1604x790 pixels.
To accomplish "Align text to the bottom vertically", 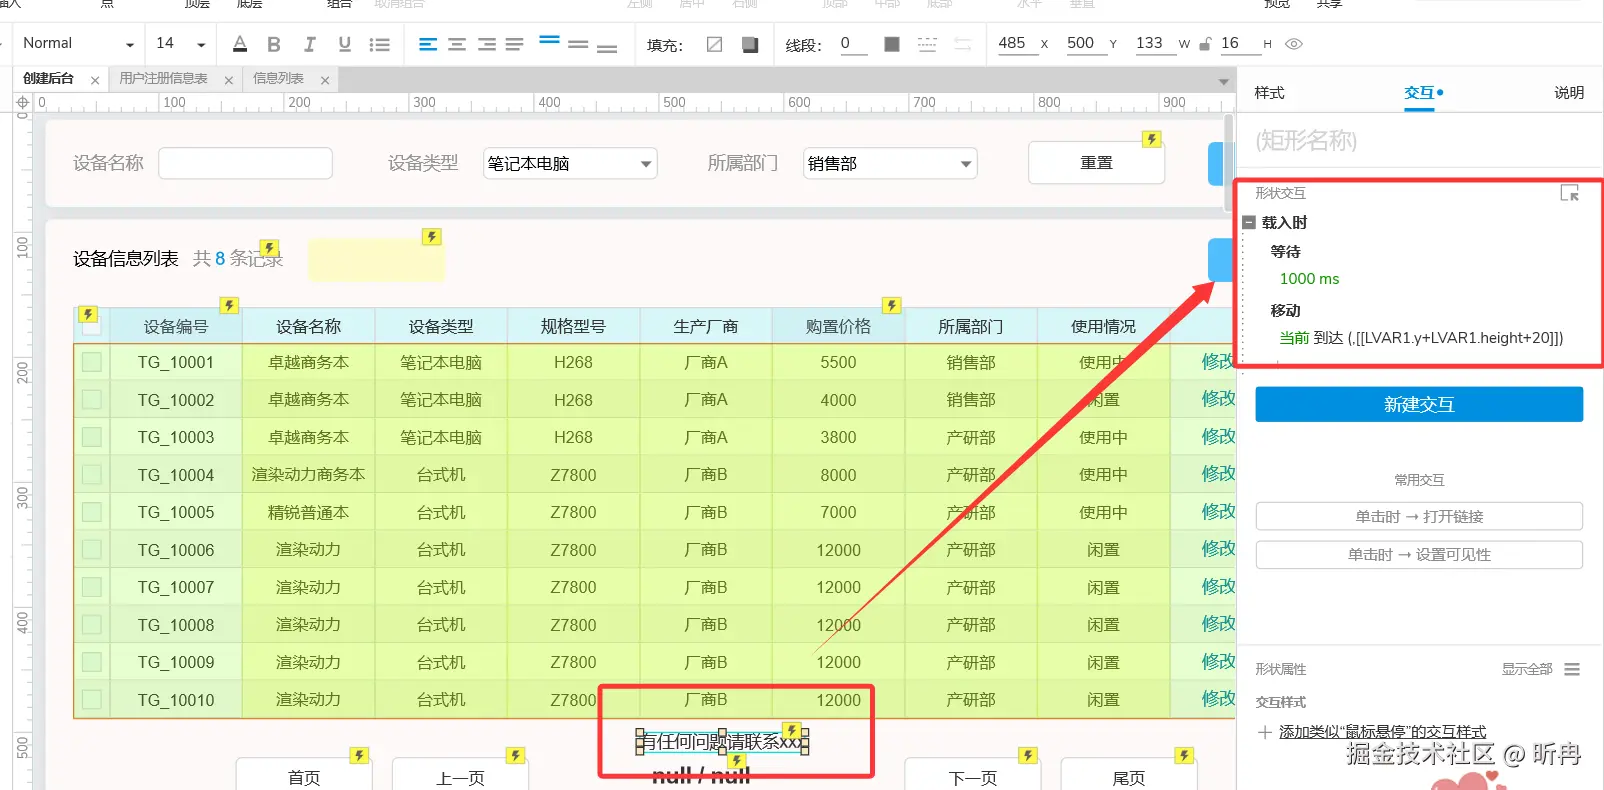I will coord(607,46).
